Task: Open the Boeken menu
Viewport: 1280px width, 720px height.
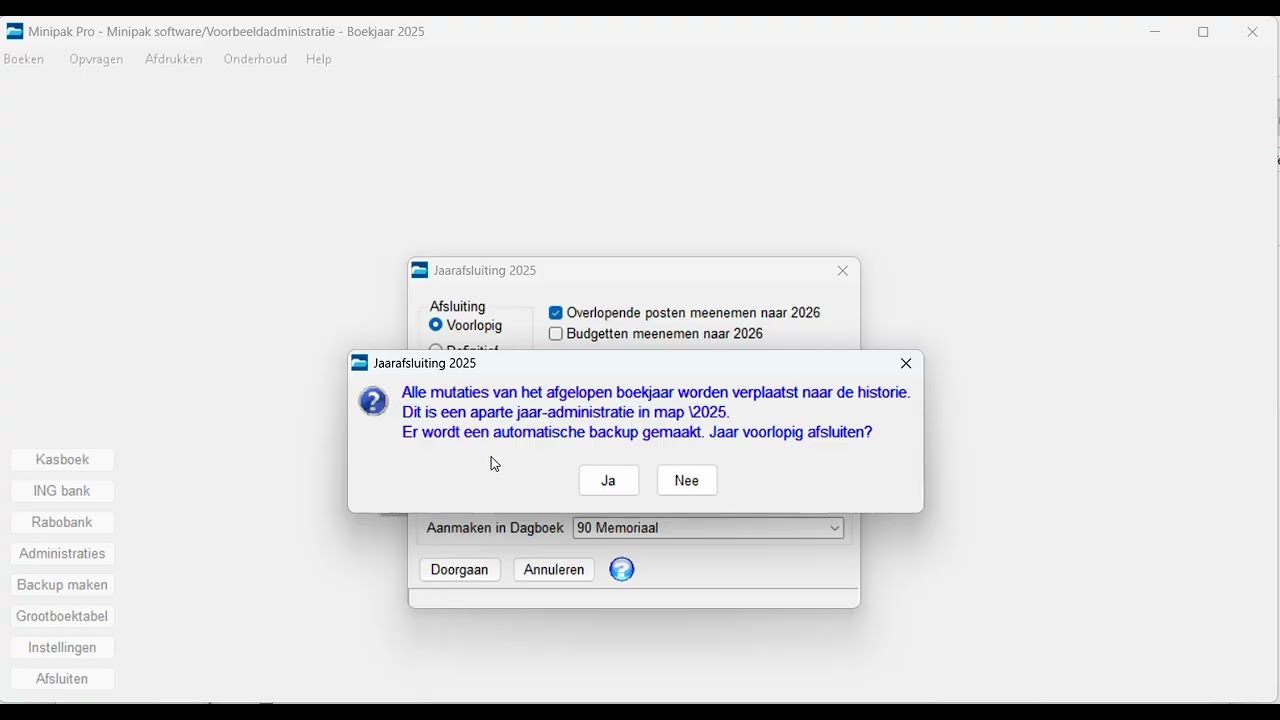Action: [24, 60]
